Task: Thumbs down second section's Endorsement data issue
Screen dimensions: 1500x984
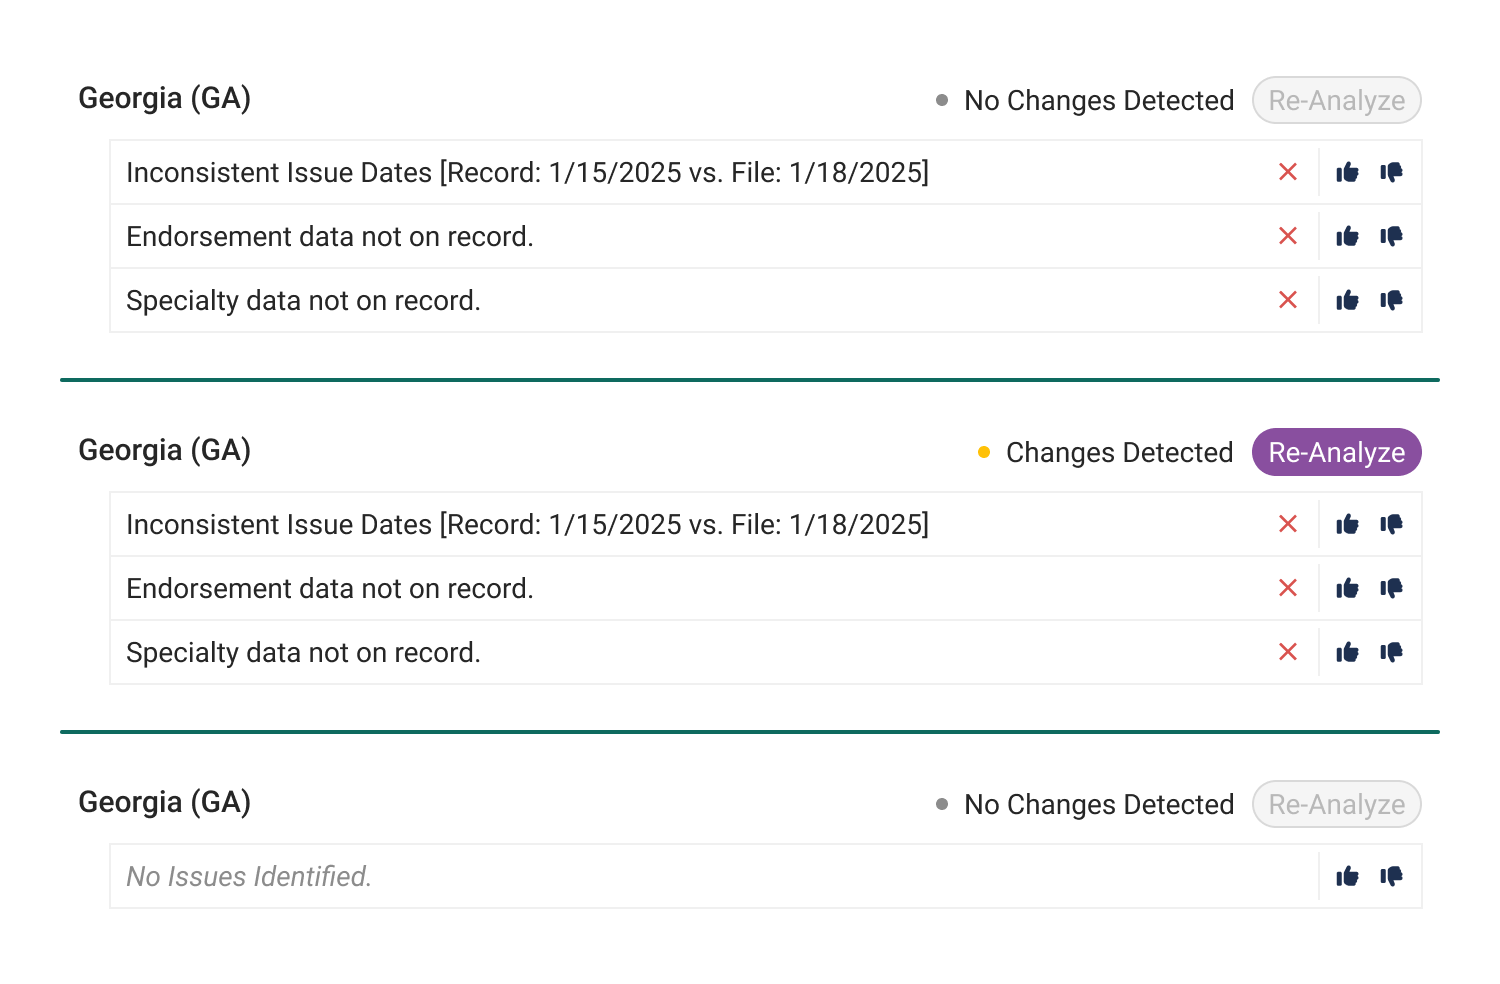Action: pos(1391,588)
